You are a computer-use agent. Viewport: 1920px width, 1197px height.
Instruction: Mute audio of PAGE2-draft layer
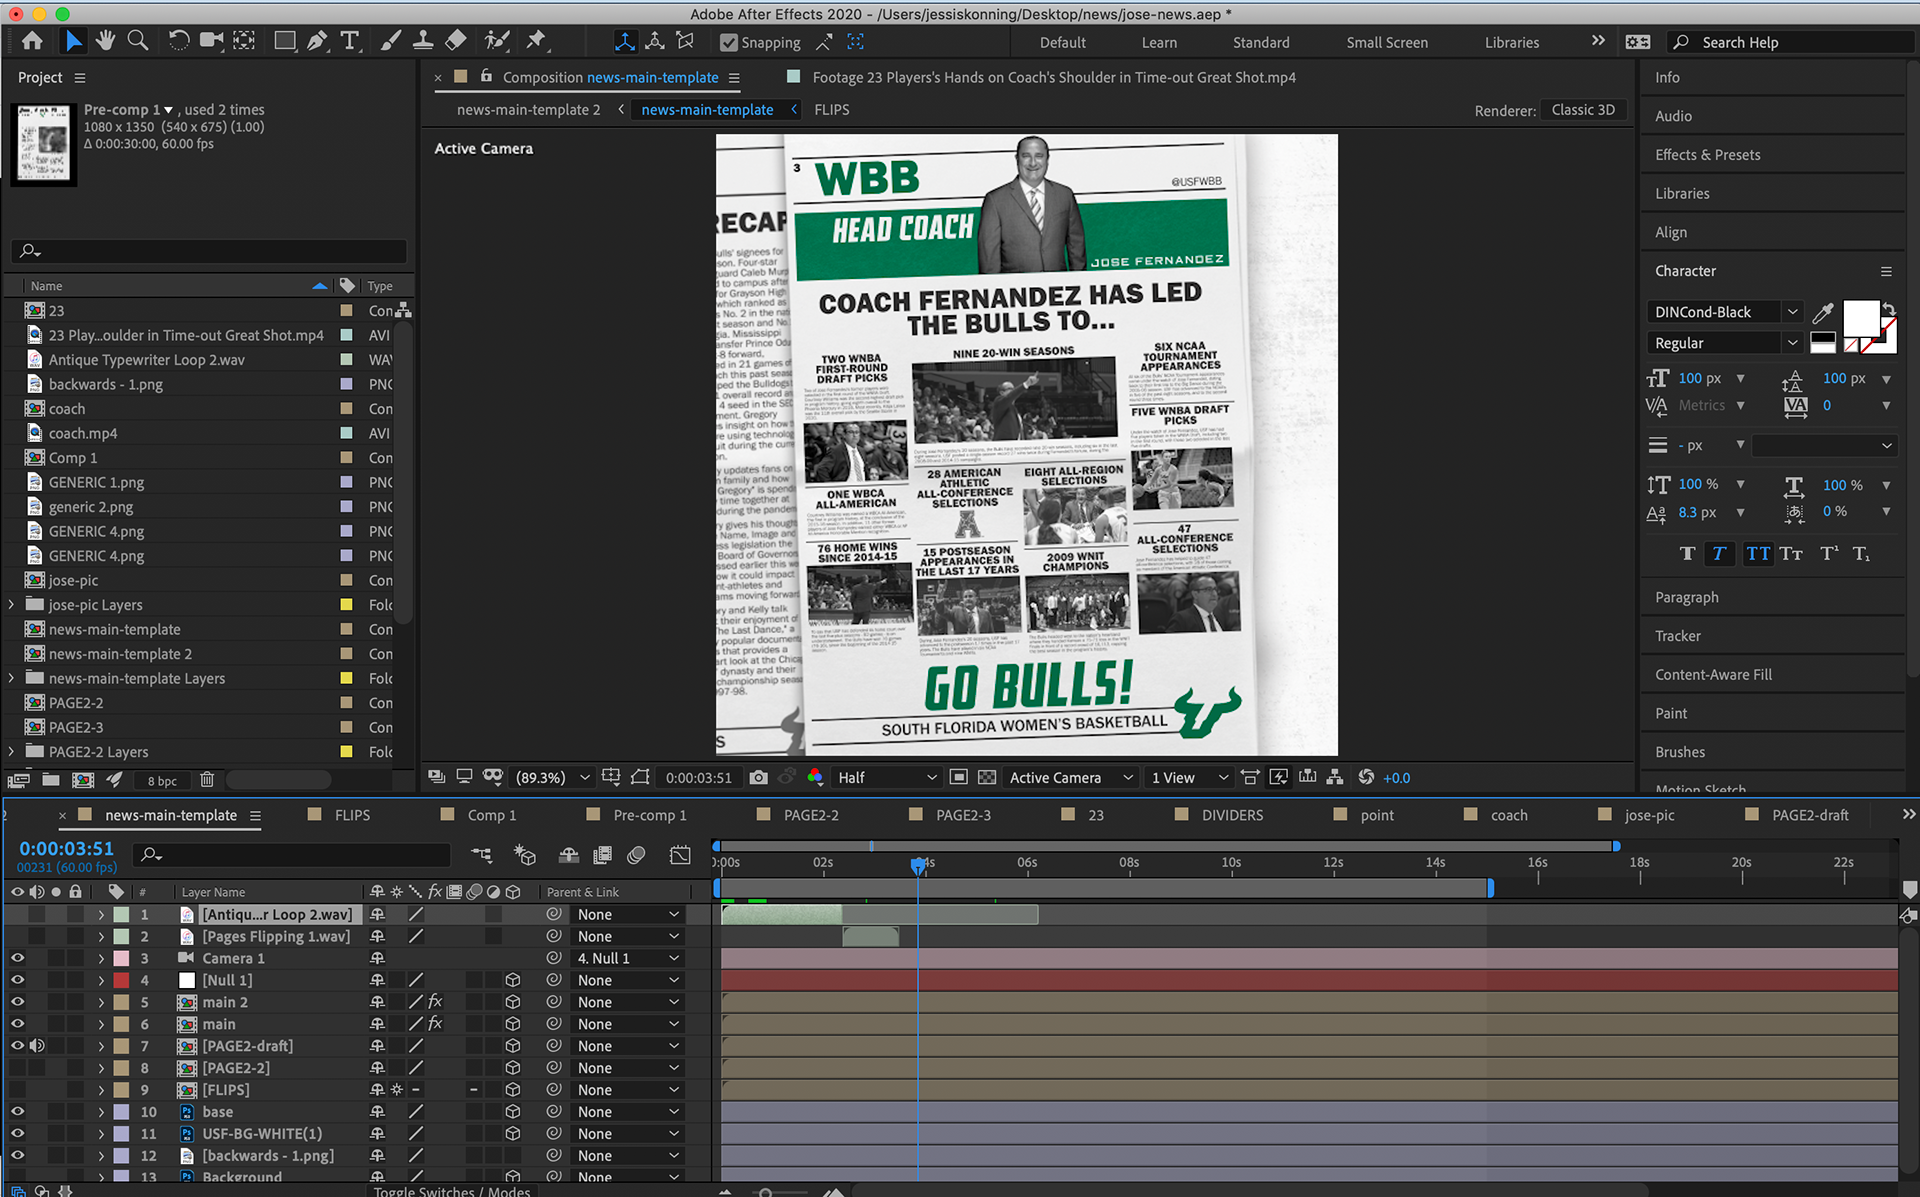click(37, 1046)
